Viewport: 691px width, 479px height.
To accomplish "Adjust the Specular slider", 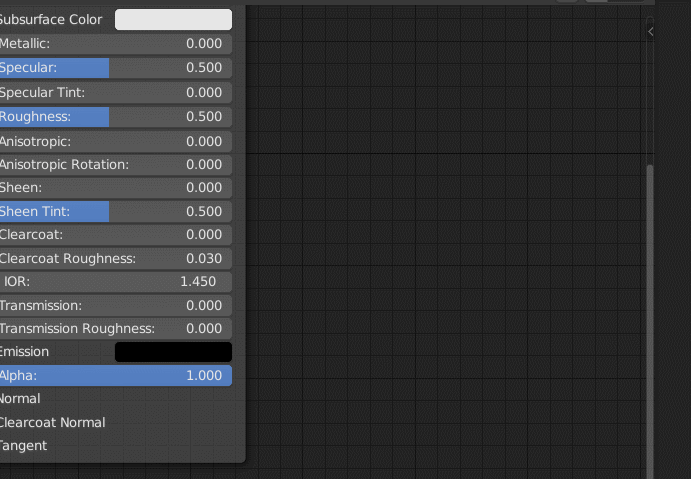I will pos(116,68).
